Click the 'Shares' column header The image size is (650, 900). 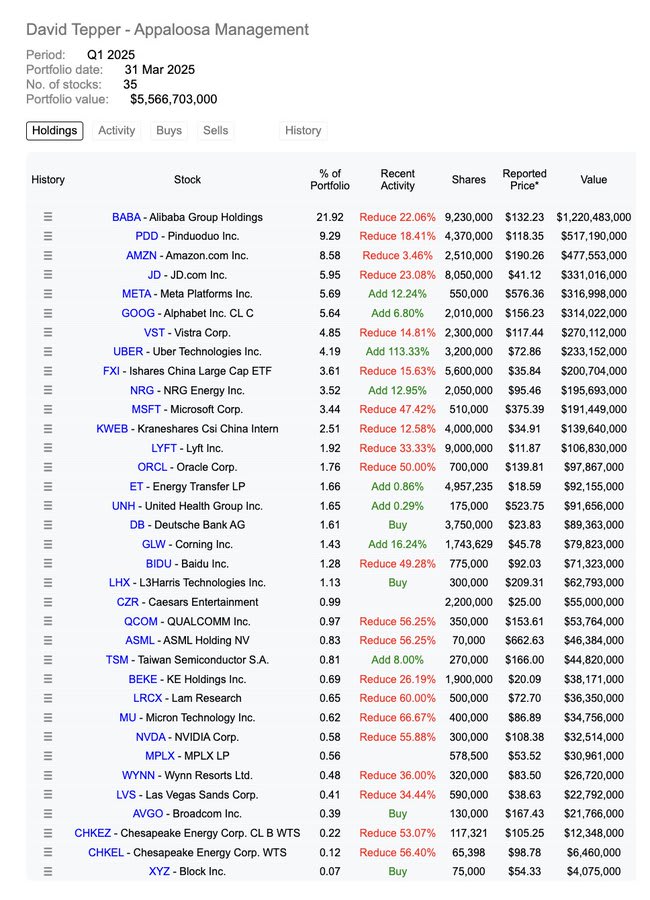(x=469, y=180)
